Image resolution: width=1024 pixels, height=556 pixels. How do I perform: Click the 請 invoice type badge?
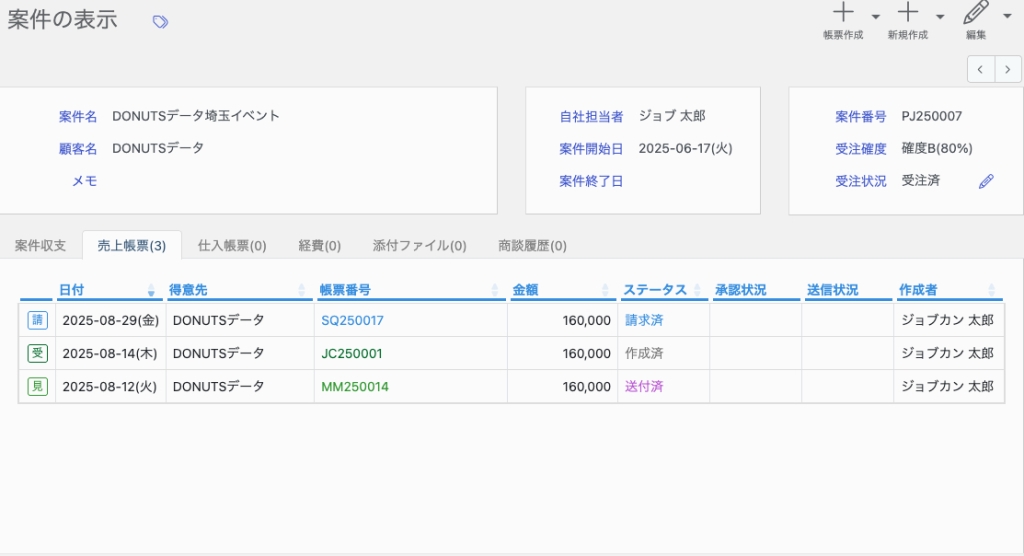click(38, 320)
